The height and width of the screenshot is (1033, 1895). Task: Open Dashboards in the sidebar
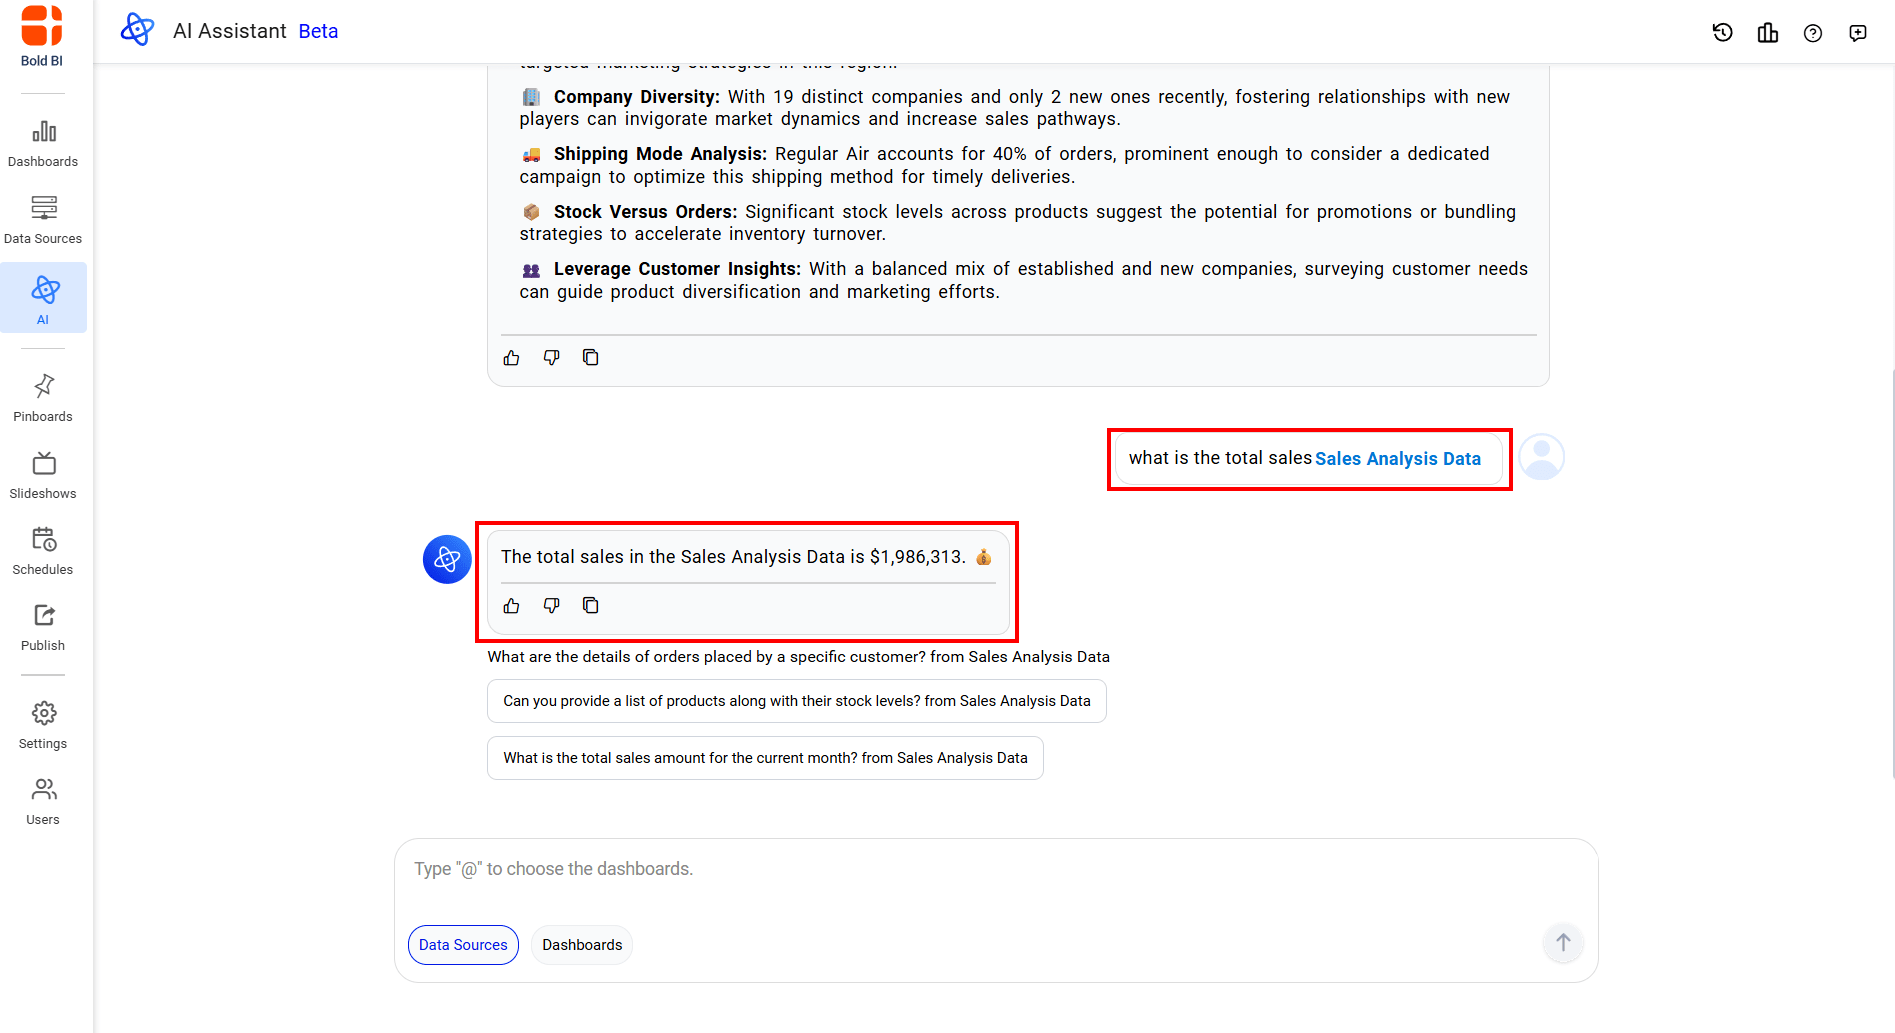pyautogui.click(x=43, y=143)
